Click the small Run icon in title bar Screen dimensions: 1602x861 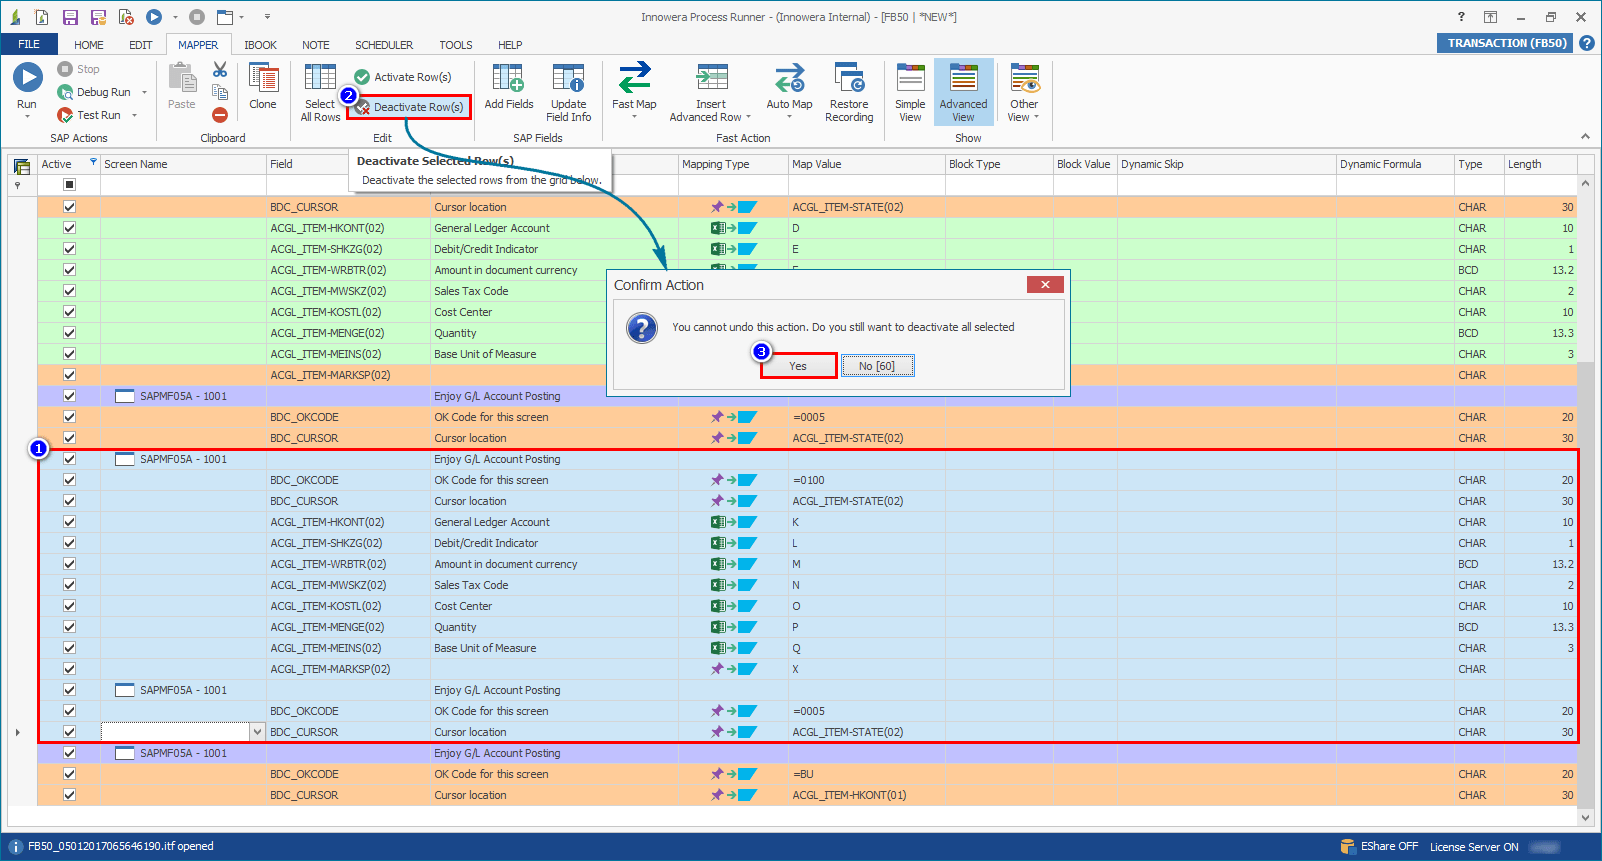coord(154,17)
